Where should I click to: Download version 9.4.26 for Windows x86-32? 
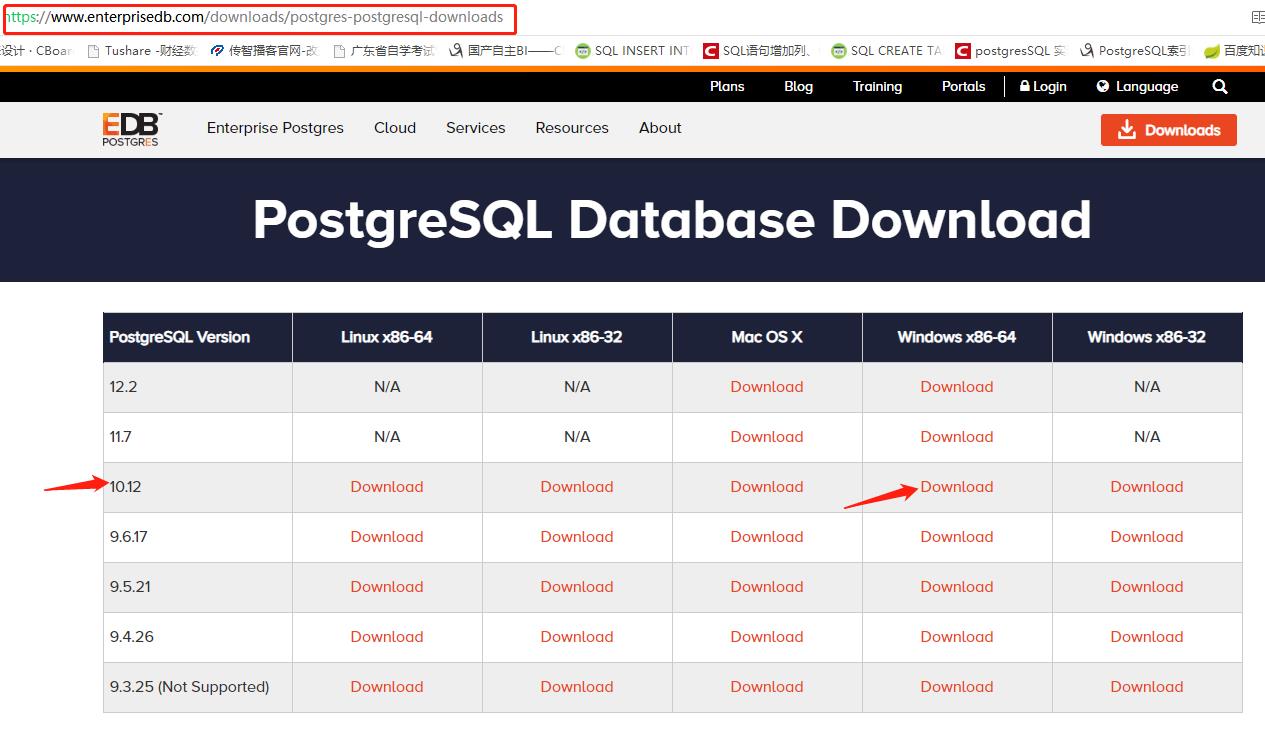tap(1147, 637)
